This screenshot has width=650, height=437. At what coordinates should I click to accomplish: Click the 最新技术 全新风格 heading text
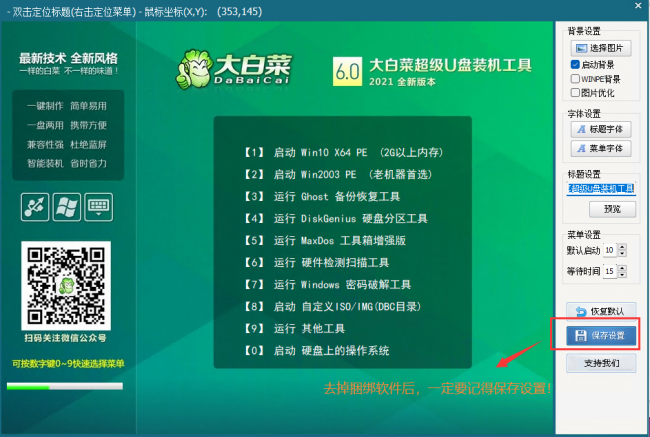pyautogui.click(x=68, y=58)
